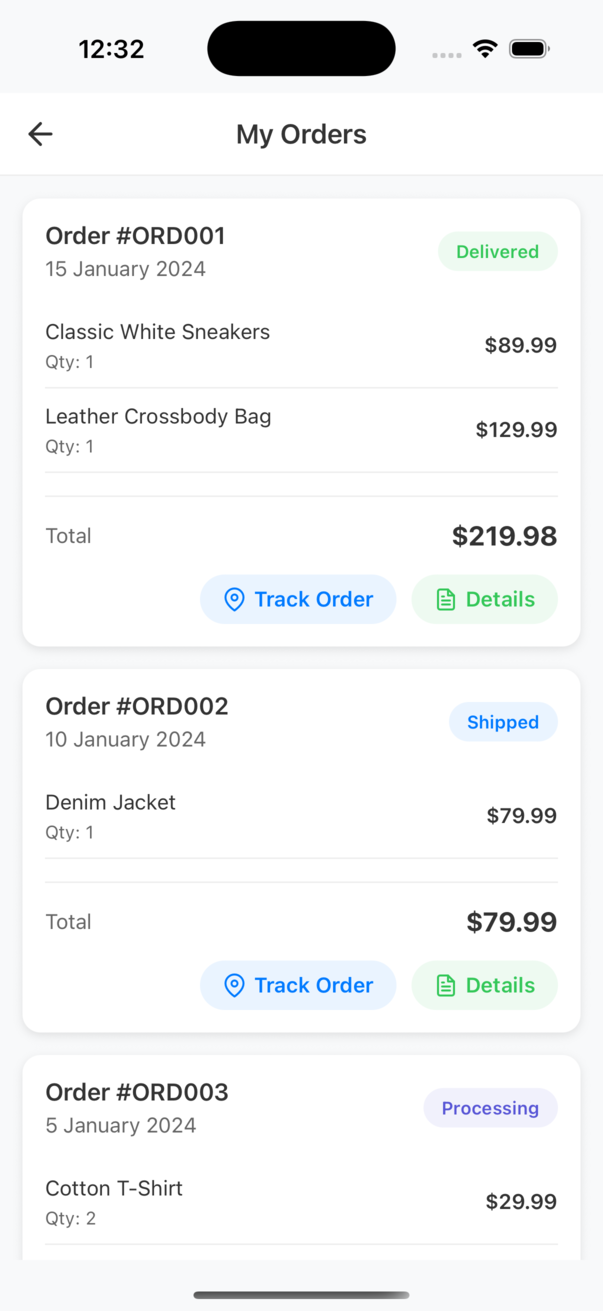Tap document icon in ORD001 Details button

[446, 600]
